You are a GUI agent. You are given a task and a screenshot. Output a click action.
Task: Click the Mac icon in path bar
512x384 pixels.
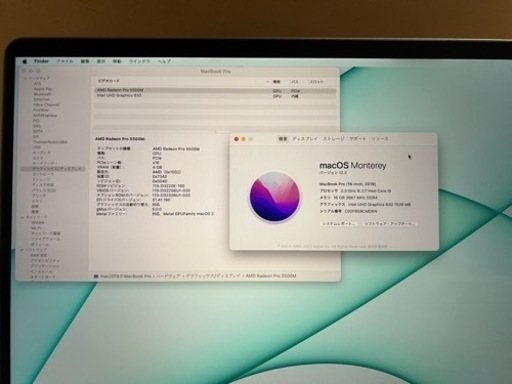pos(96,276)
